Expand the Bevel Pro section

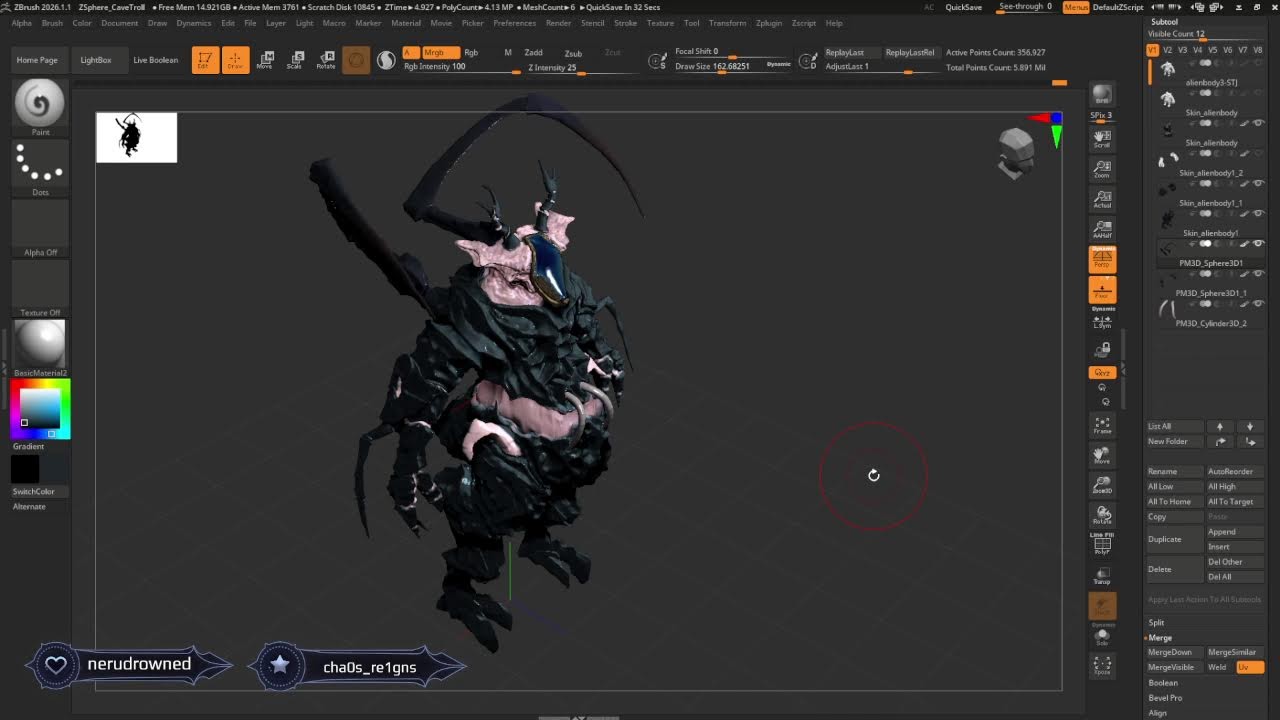pyautogui.click(x=1165, y=697)
